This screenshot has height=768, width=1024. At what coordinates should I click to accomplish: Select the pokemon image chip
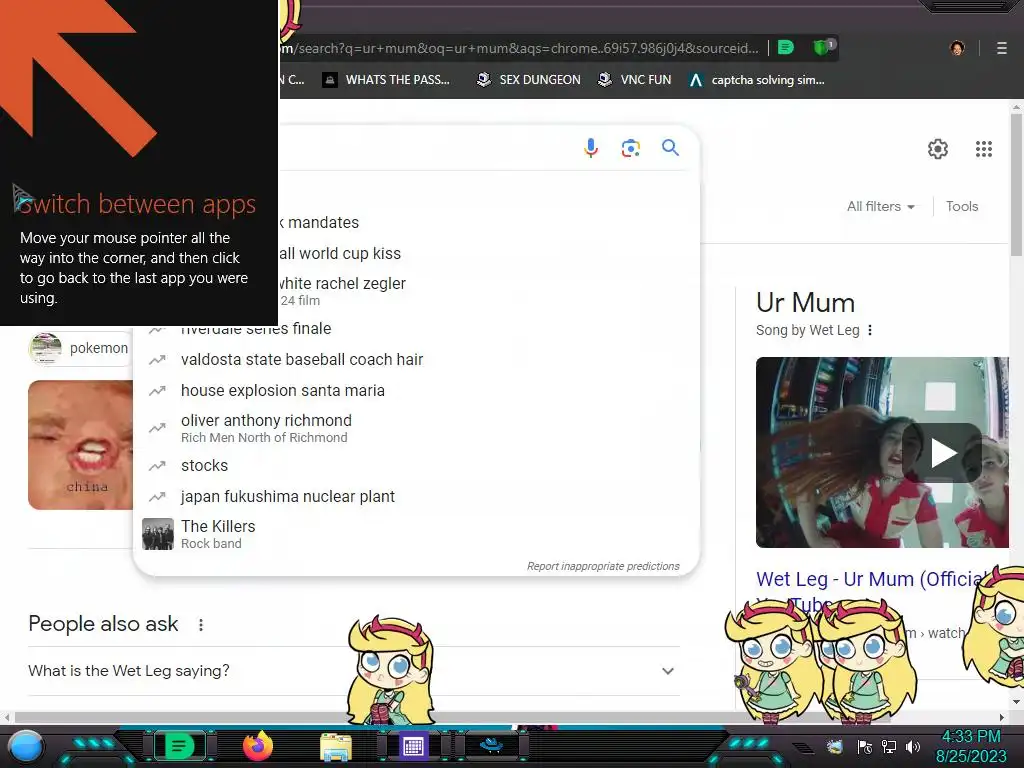click(80, 348)
